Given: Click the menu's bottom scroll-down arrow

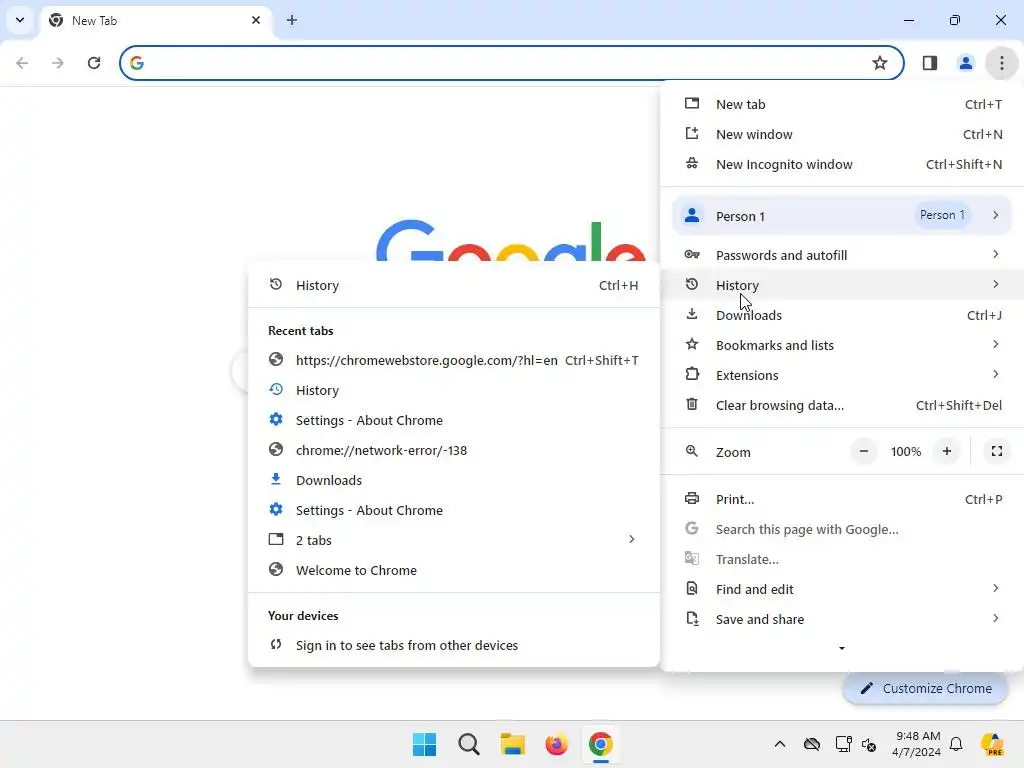Looking at the screenshot, I should tap(842, 648).
